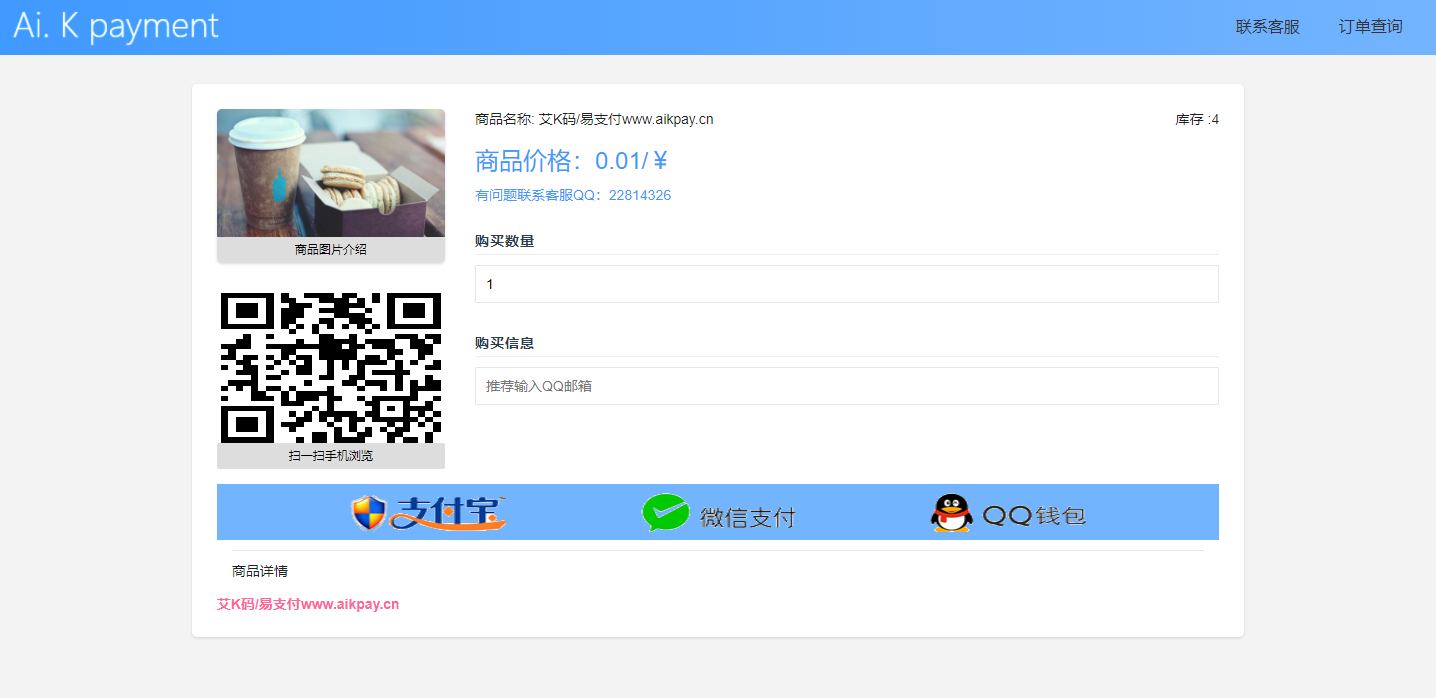Select QQ Wallet (QQ钱包) payment
This screenshot has height=698, width=1436.
[1008, 513]
